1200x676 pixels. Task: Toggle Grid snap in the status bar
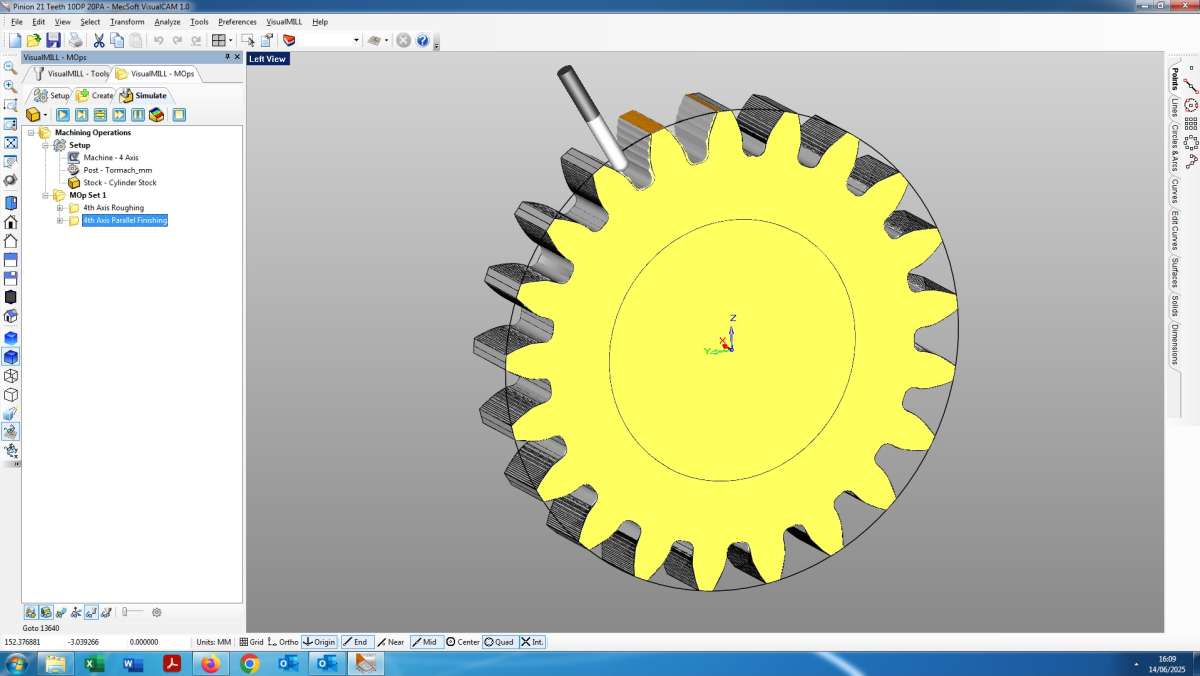point(251,642)
